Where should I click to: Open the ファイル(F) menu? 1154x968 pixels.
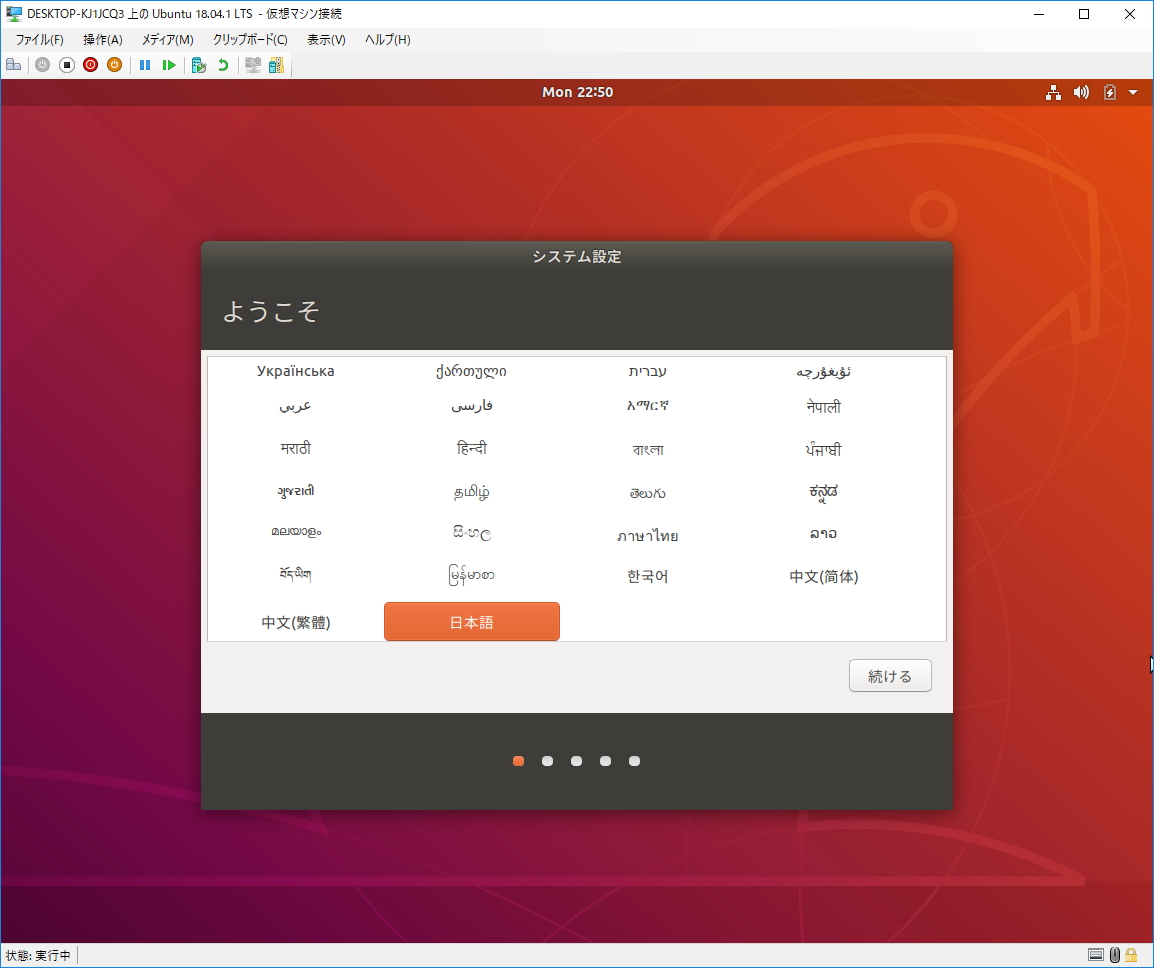tap(39, 40)
